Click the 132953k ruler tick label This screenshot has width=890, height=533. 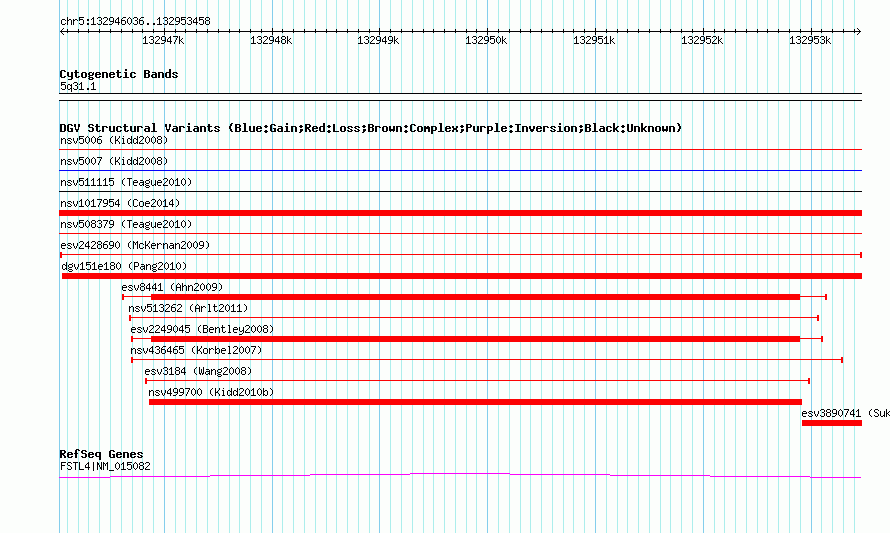pos(810,40)
